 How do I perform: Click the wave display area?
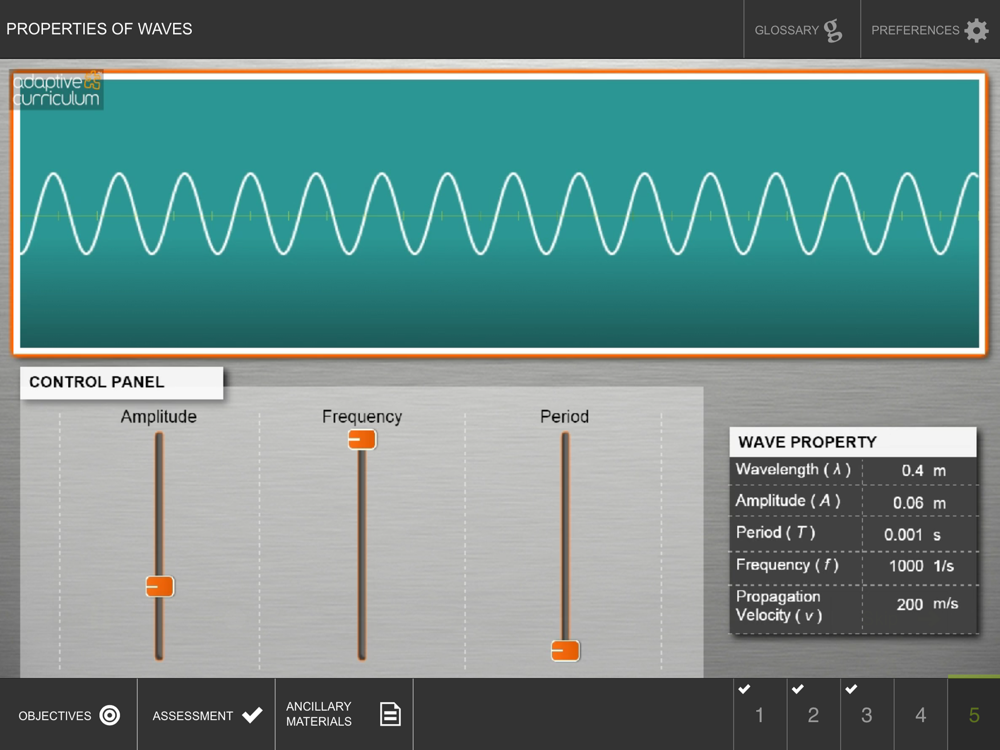[x=499, y=214]
